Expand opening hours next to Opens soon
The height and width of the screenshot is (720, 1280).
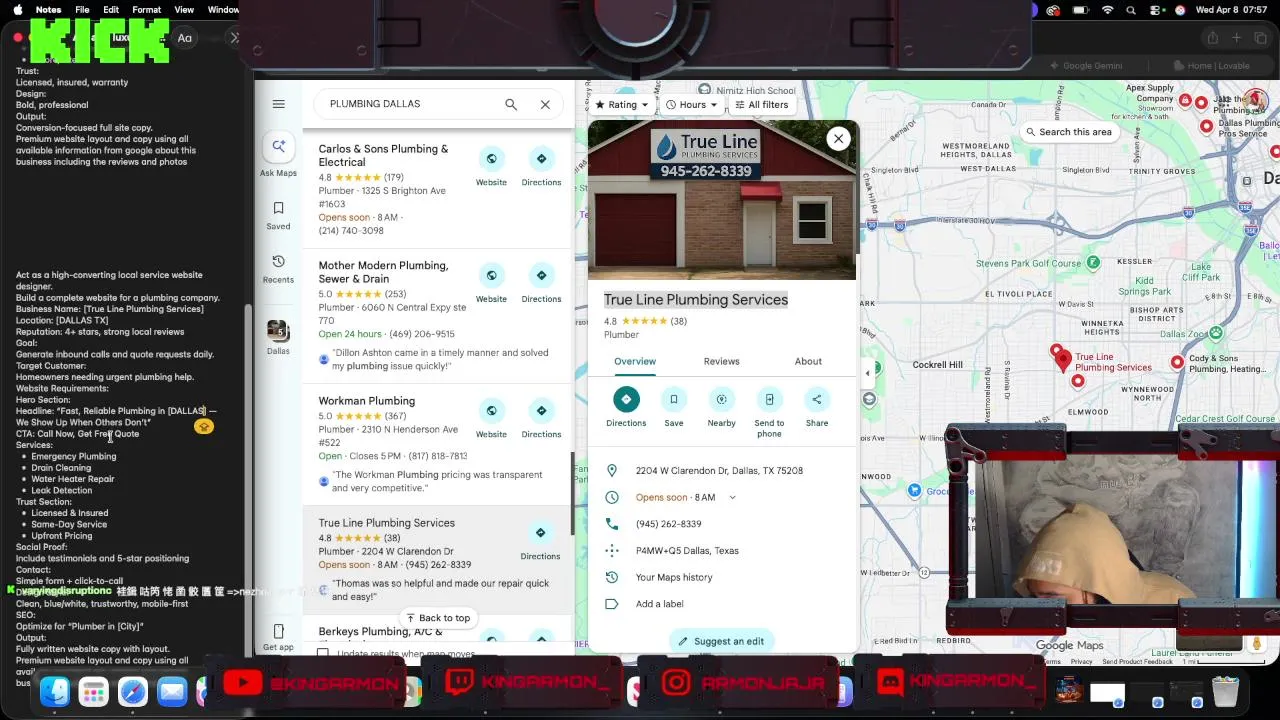732,498
